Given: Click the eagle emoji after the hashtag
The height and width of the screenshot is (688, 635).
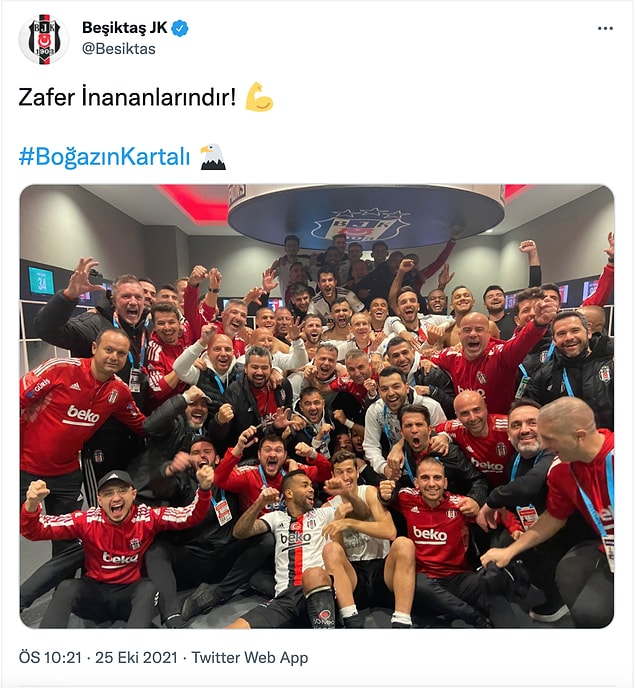Looking at the screenshot, I should point(213,157).
